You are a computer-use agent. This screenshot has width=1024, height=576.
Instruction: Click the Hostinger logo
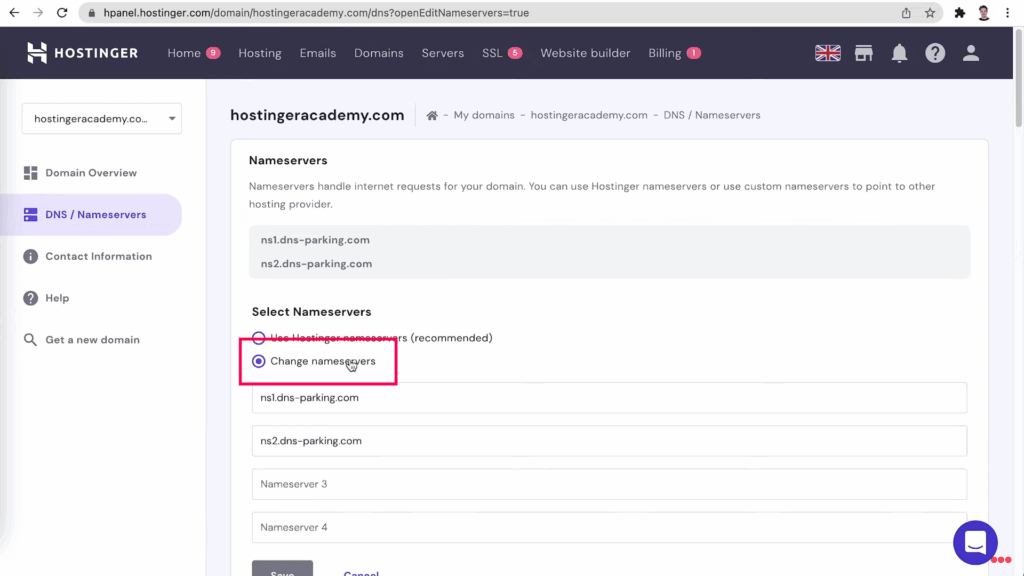(x=82, y=53)
